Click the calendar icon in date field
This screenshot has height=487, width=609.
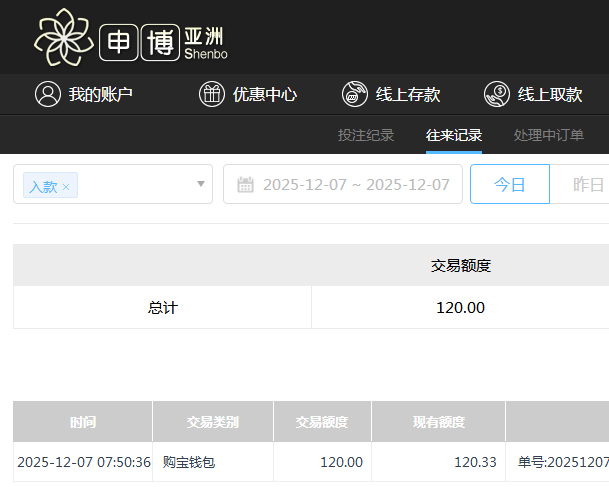pos(245,184)
